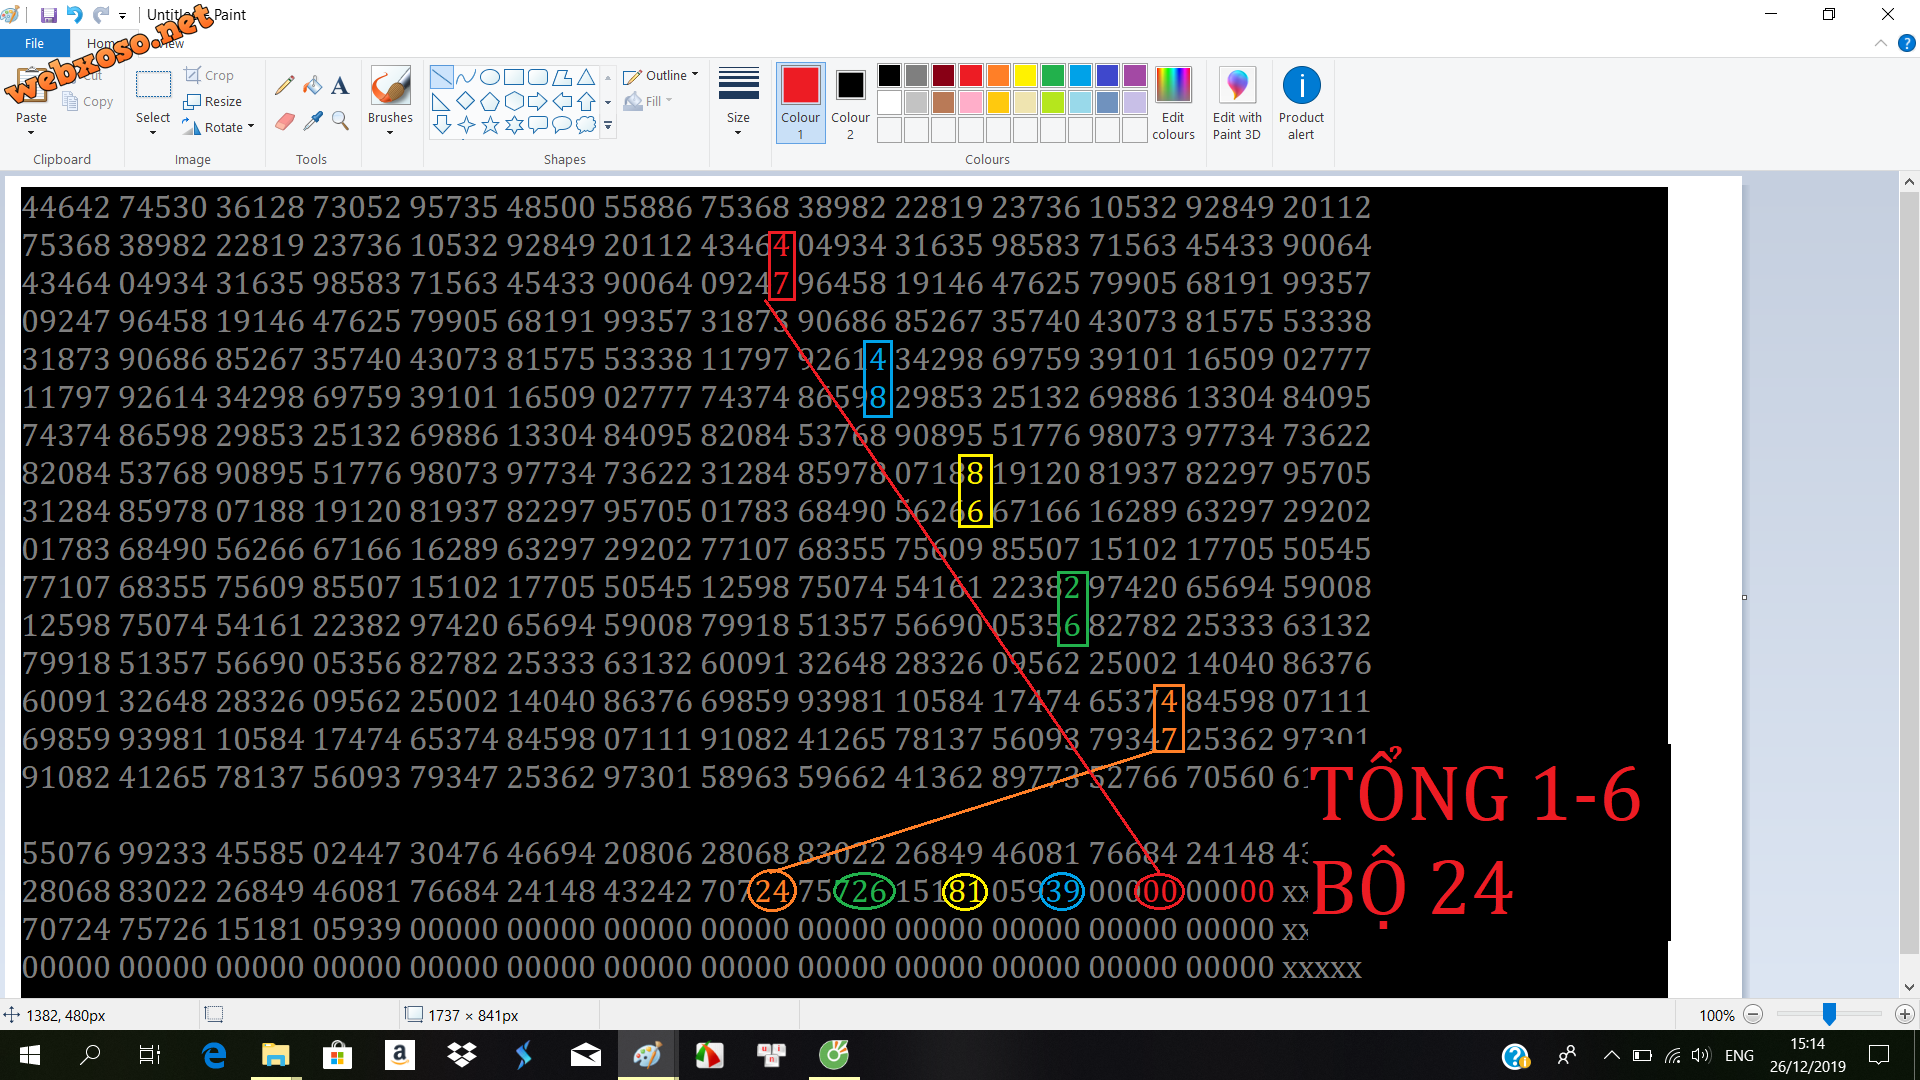Click the zoom in plus button

coord(1904,1015)
